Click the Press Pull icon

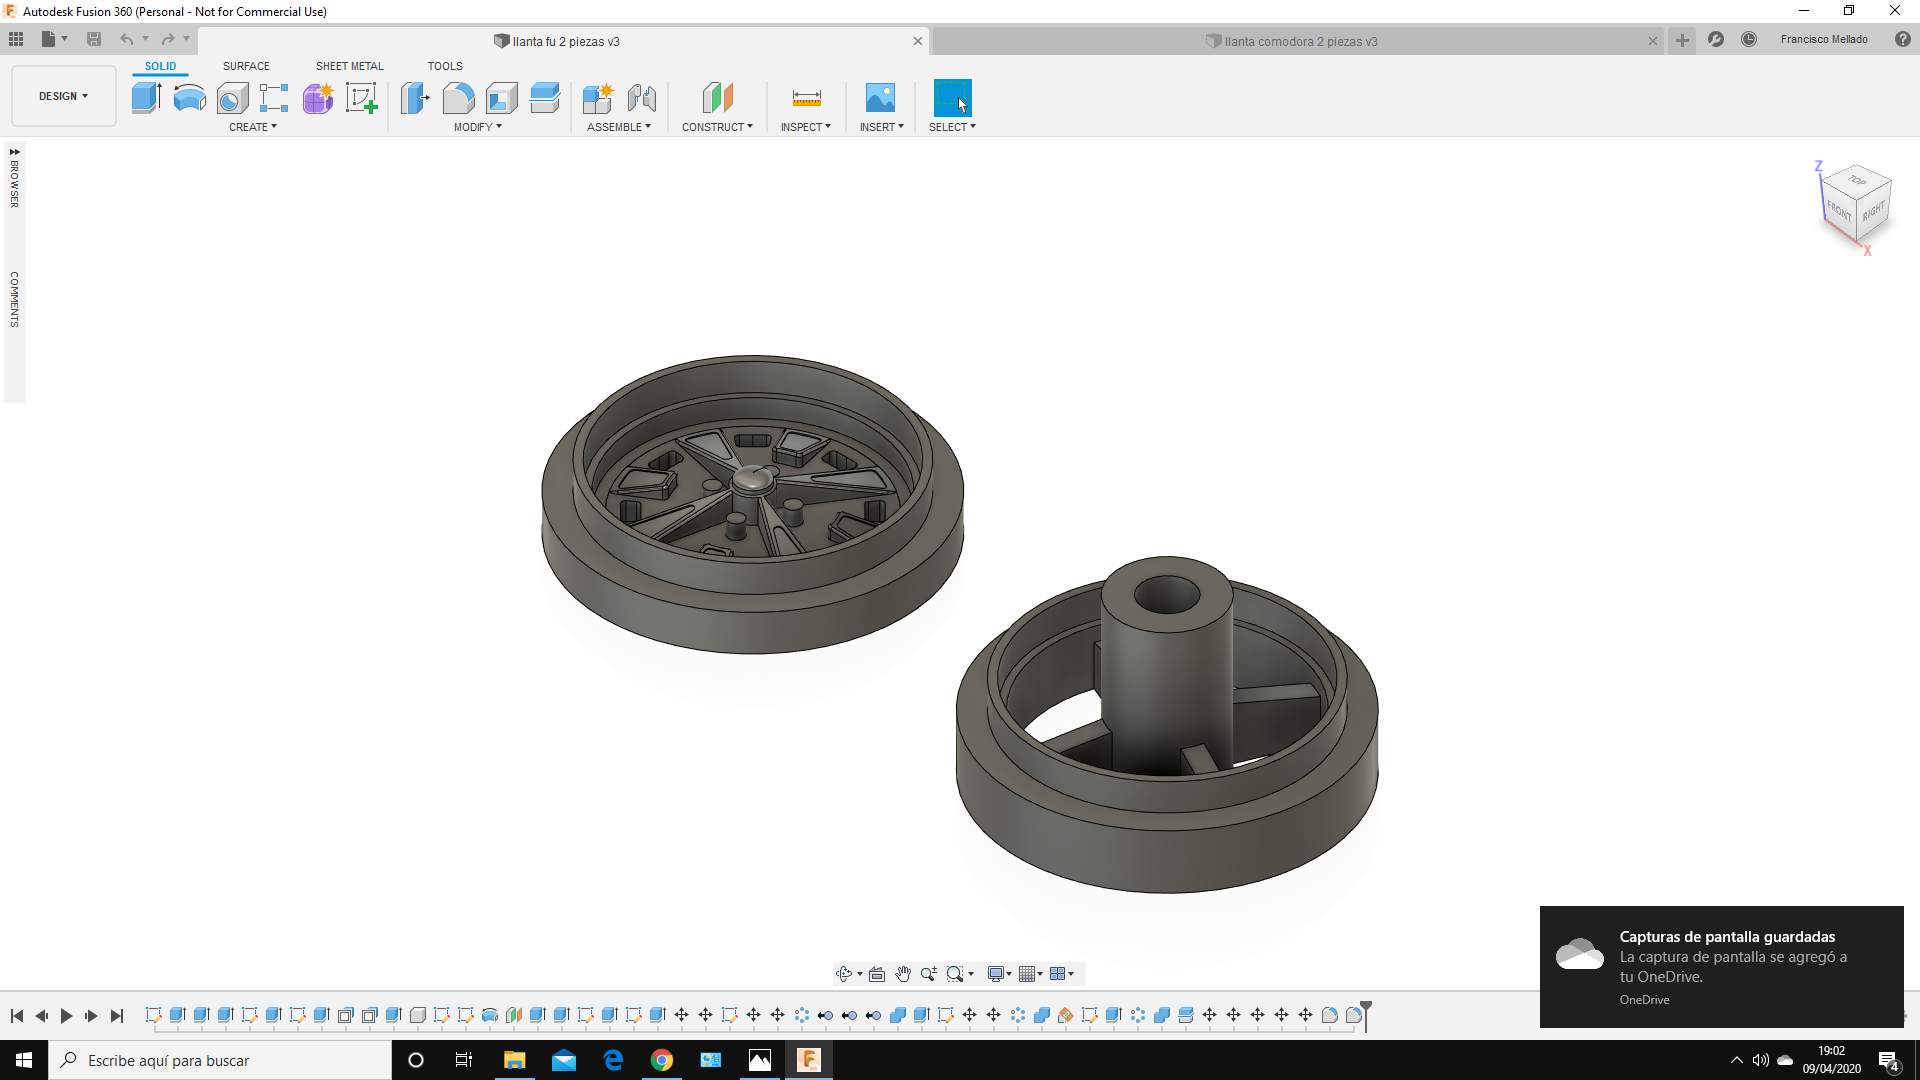414,98
